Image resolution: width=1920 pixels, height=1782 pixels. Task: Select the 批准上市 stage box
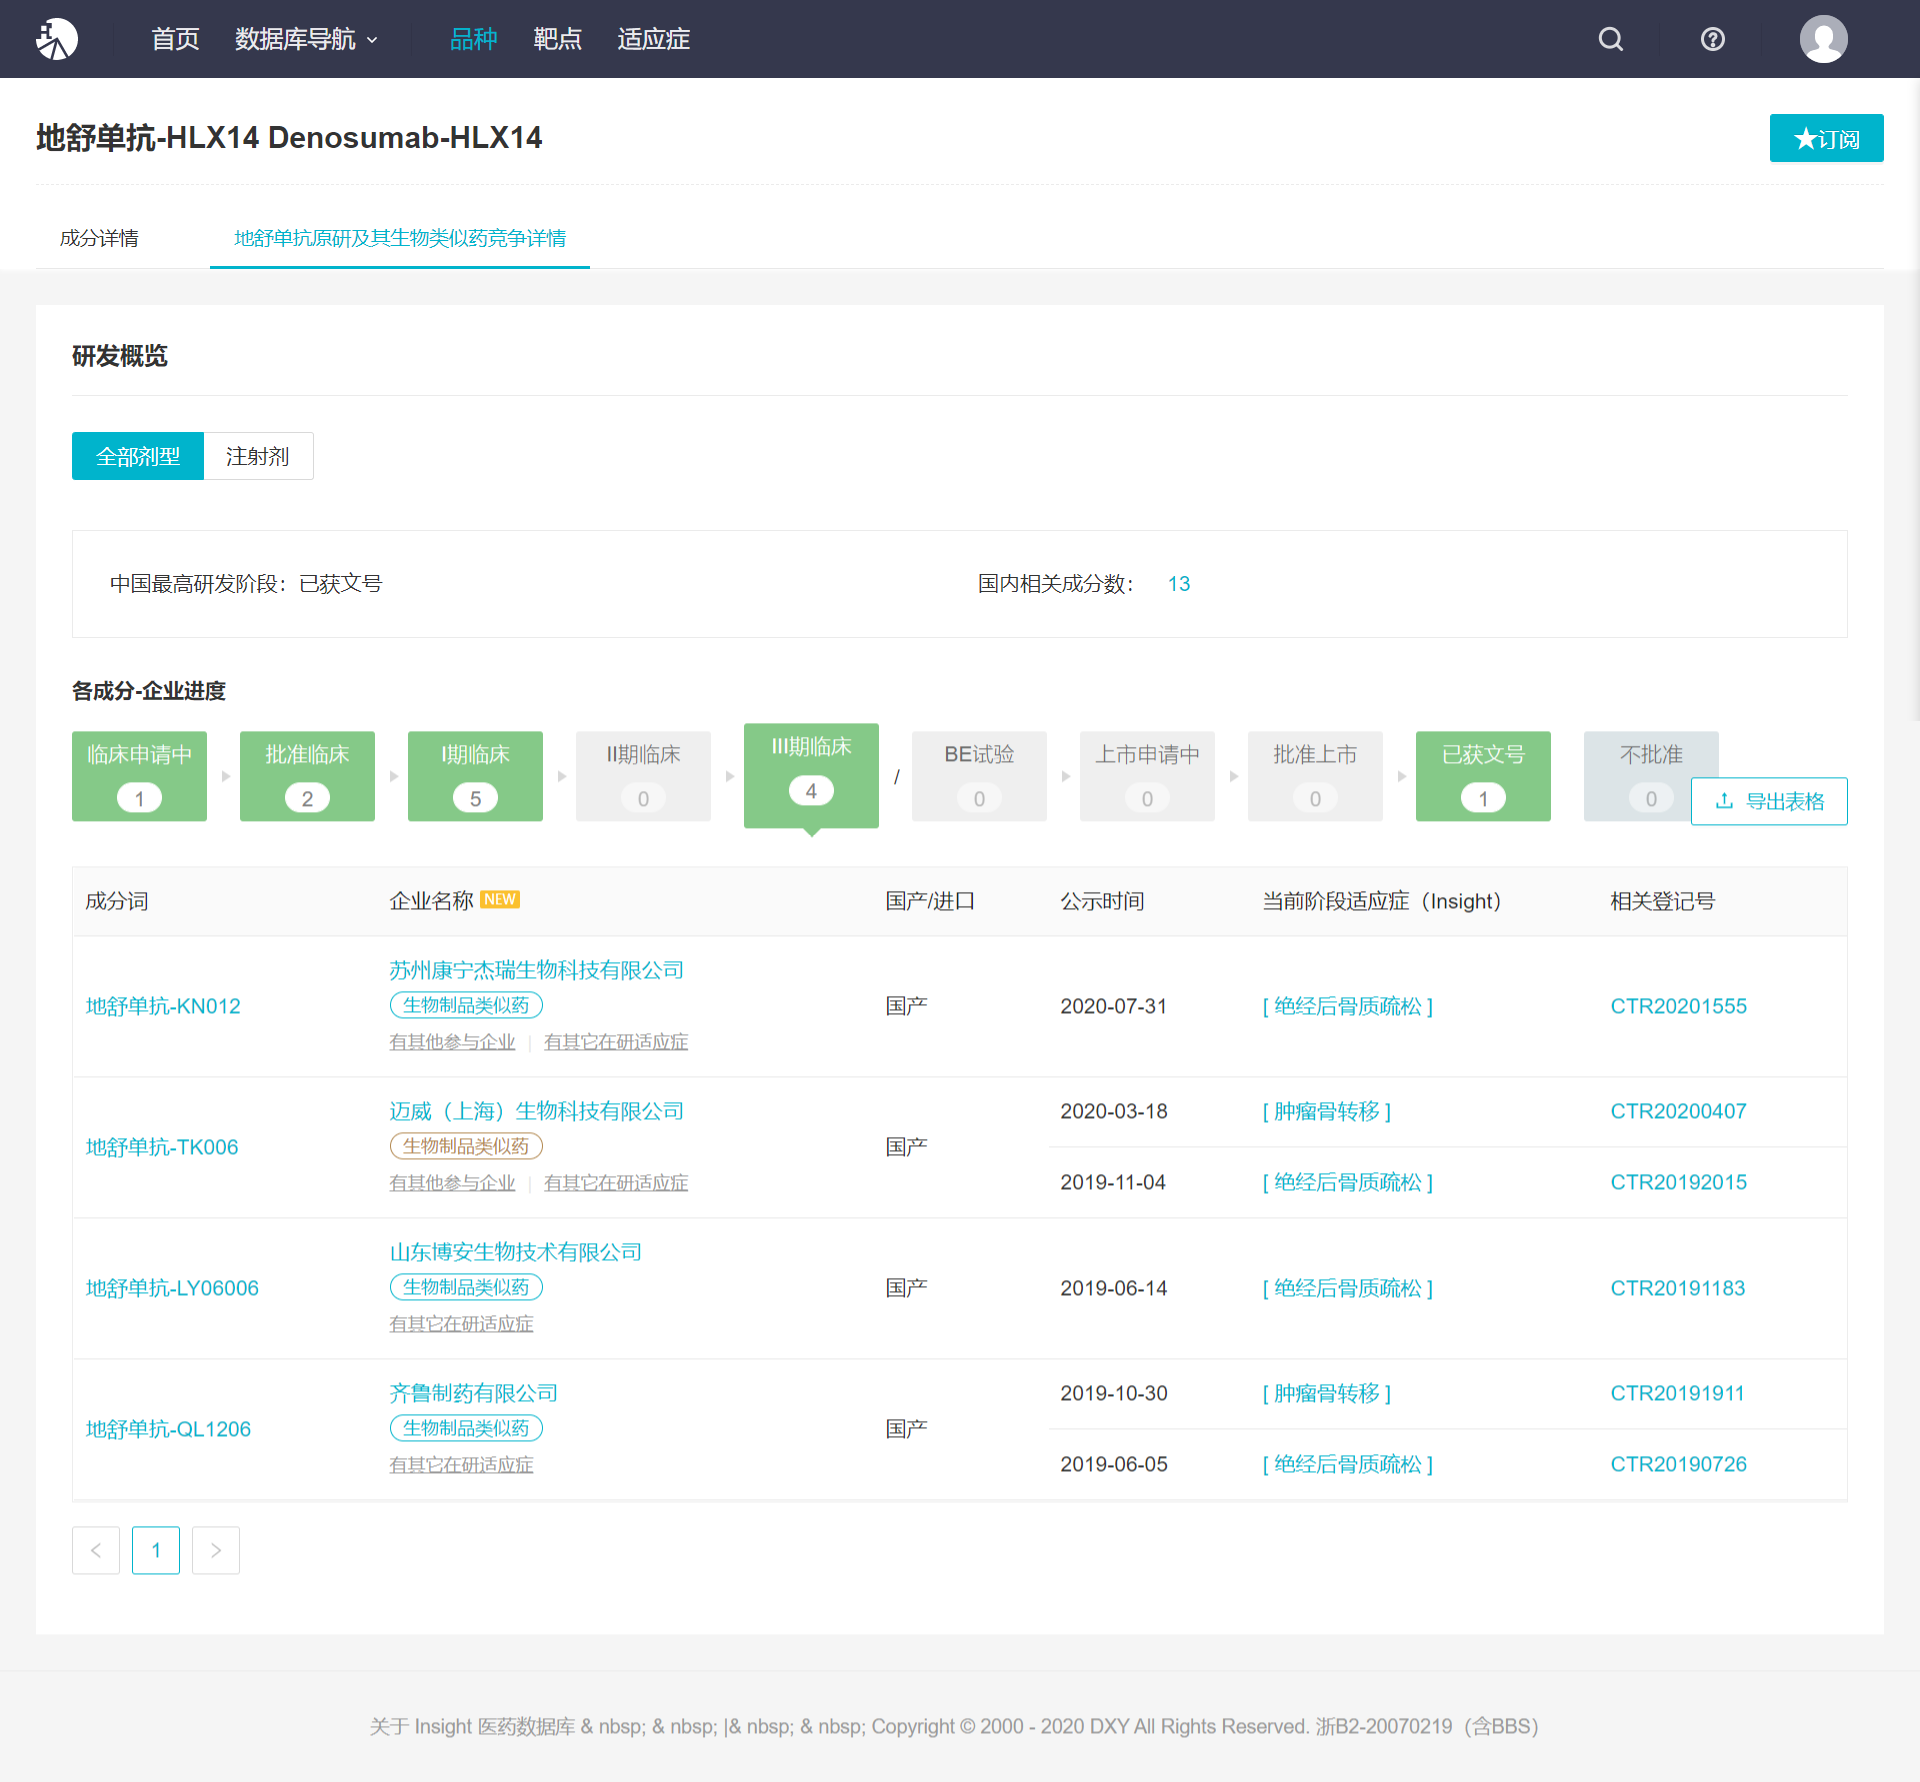pyautogui.click(x=1315, y=776)
